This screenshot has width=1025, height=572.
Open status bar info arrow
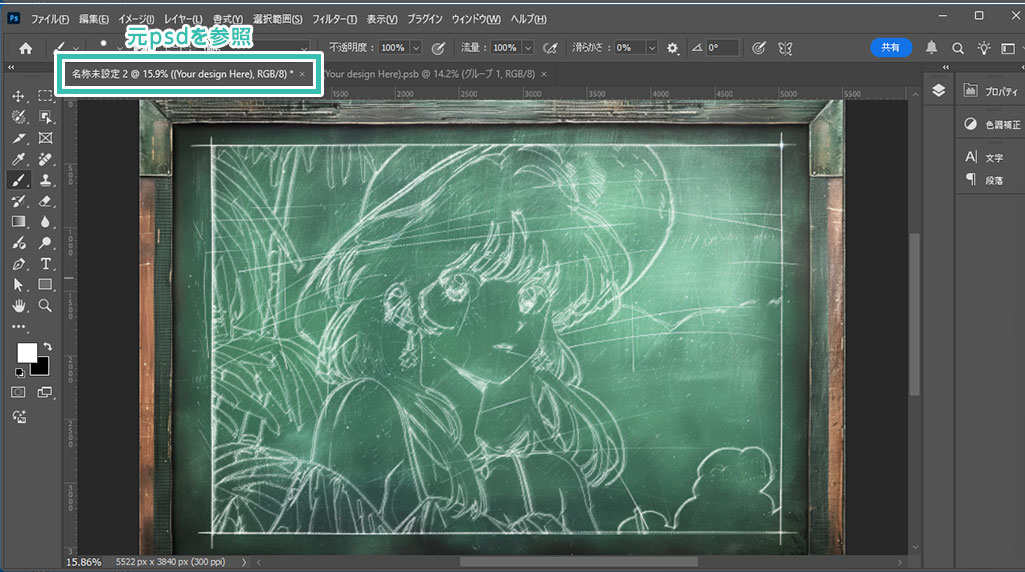click(244, 562)
